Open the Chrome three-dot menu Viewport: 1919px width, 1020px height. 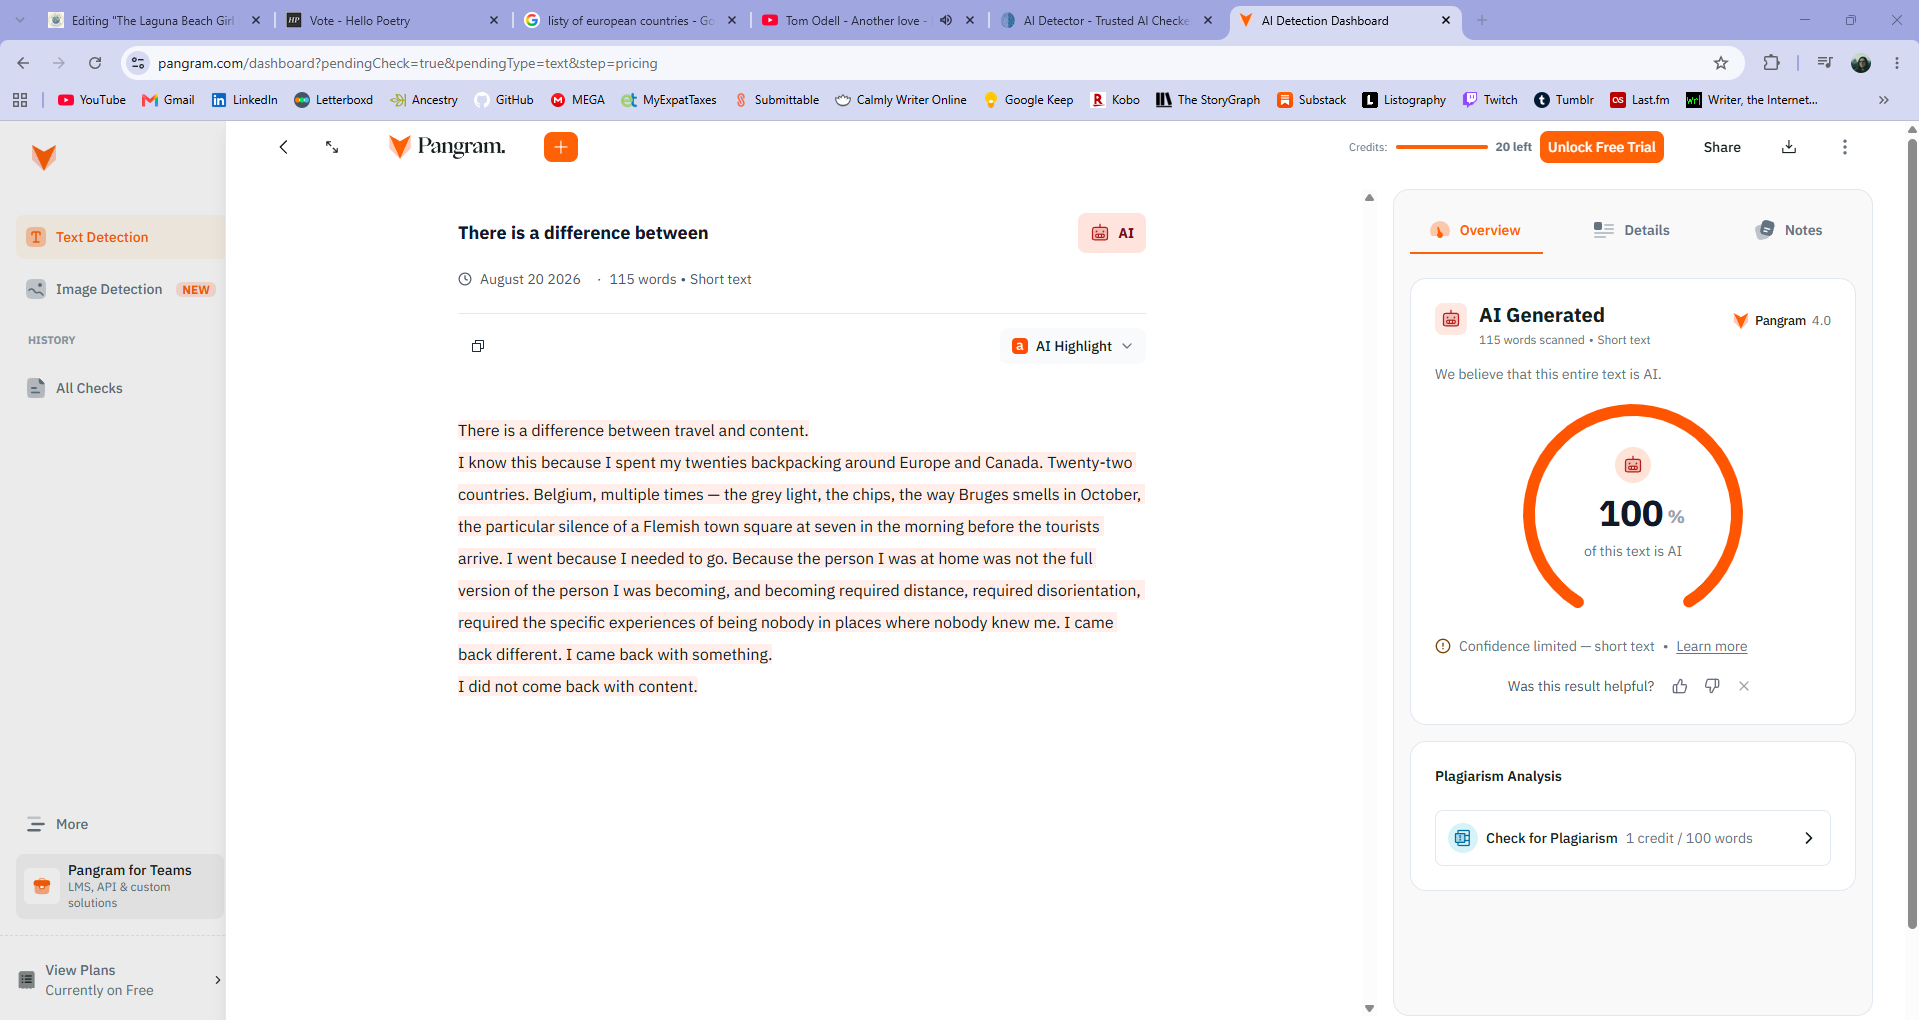(x=1897, y=63)
